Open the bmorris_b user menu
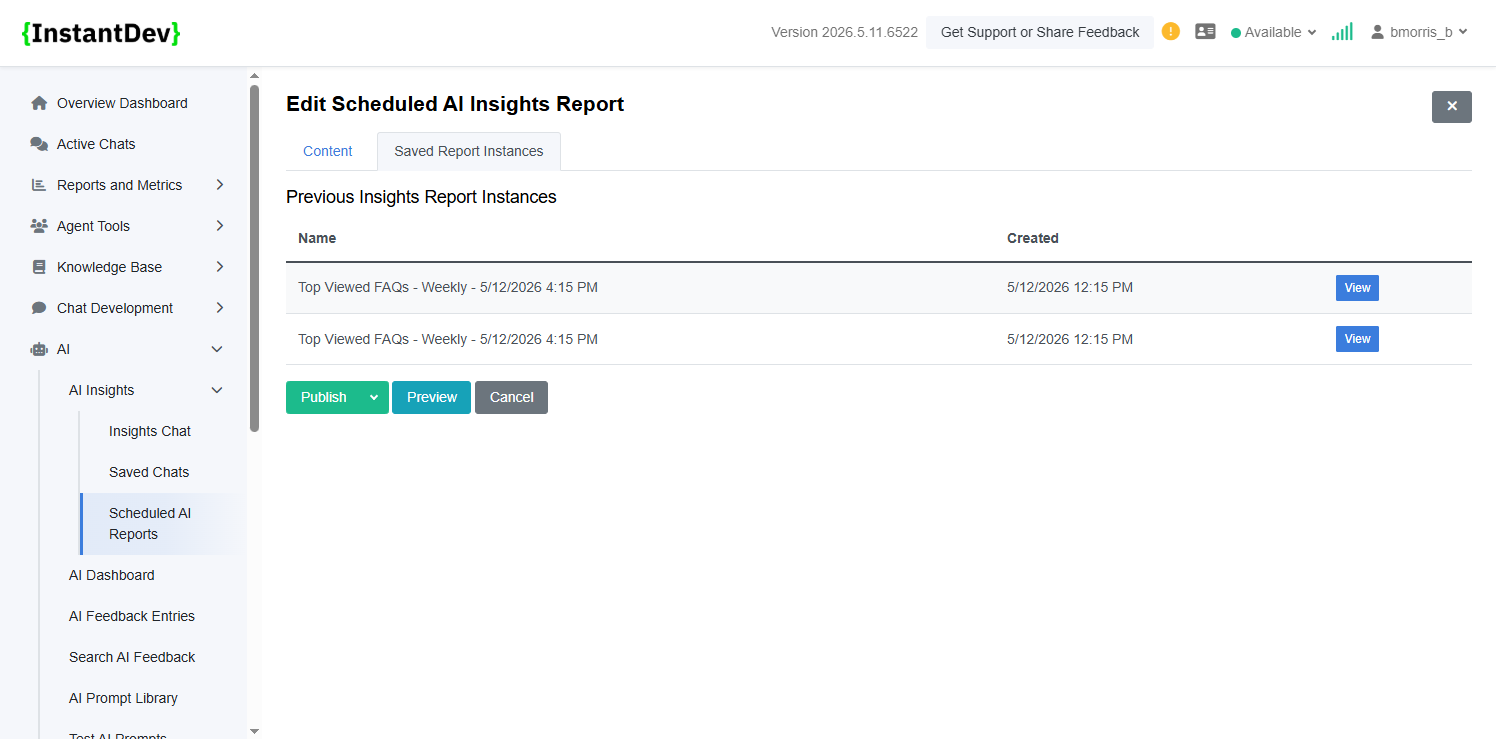The width and height of the screenshot is (1496, 739). 1418,32
